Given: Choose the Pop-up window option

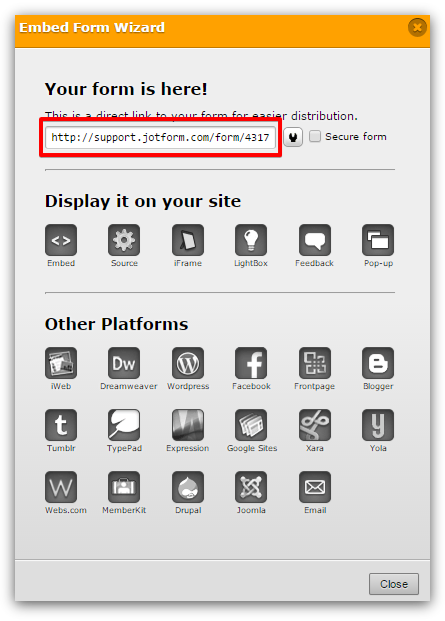Looking at the screenshot, I should [x=378, y=240].
